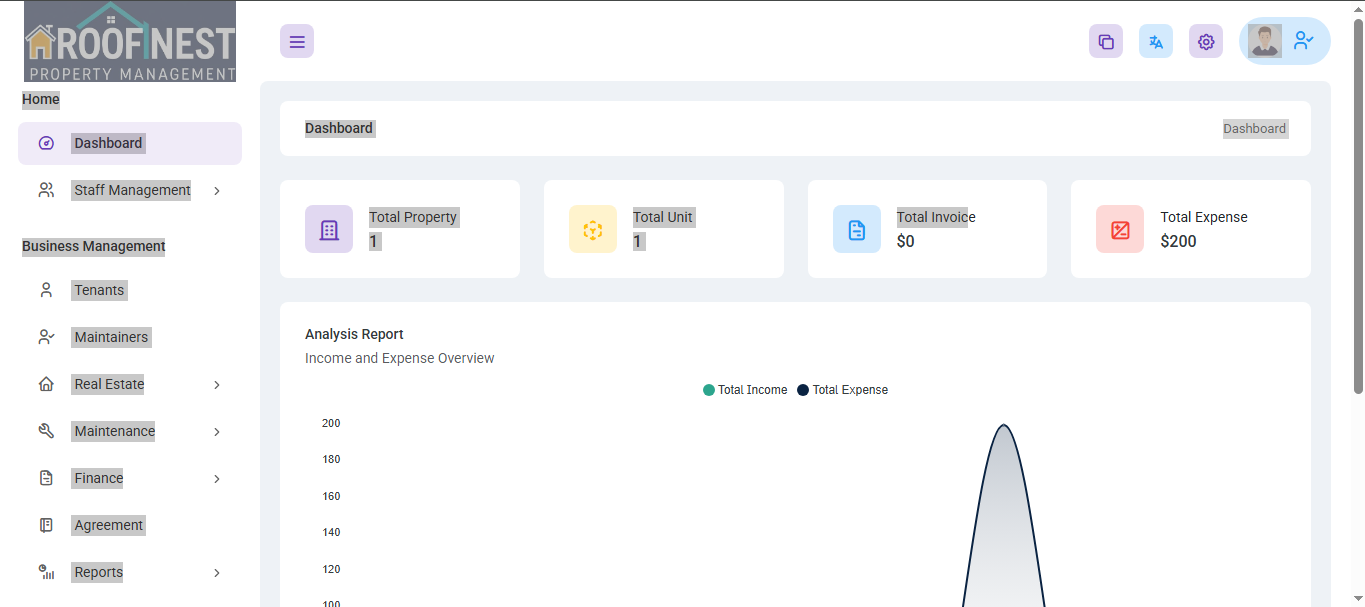Click the copy/duplicate icon in top bar
Image resolution: width=1365 pixels, height=607 pixels.
(x=1106, y=41)
